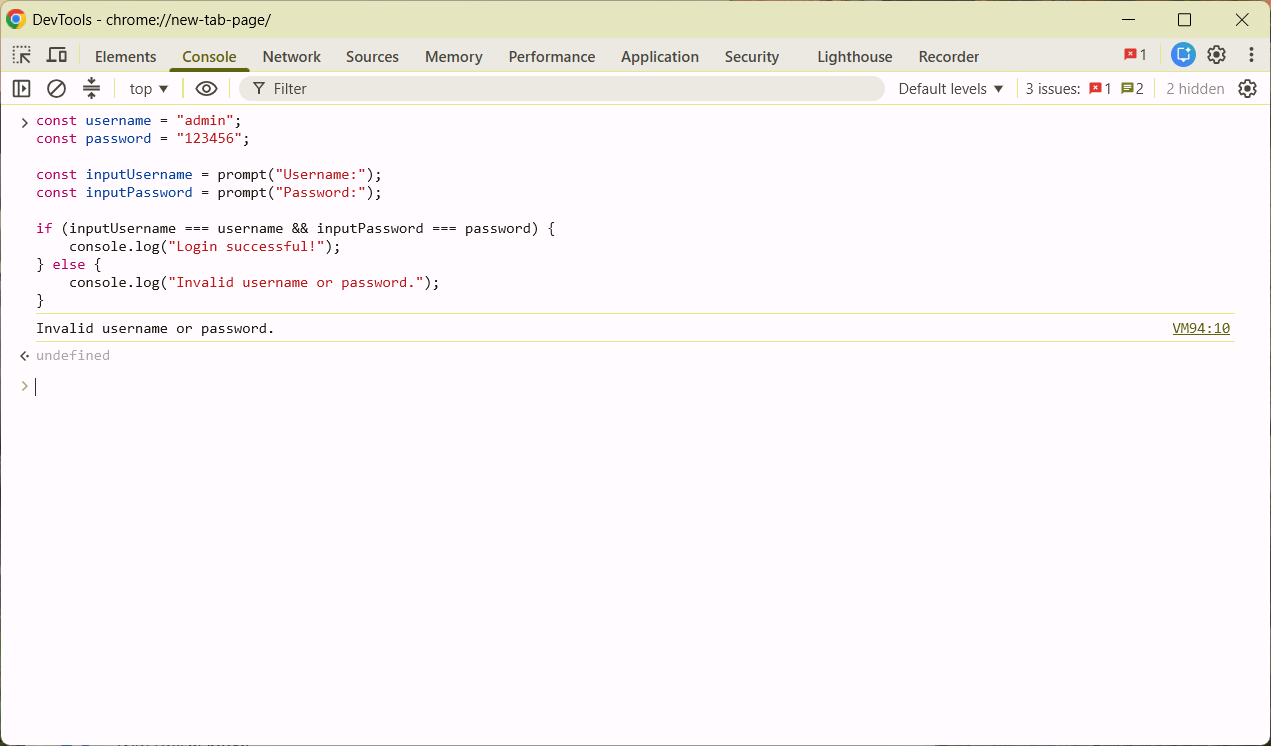Open the VM94:10 source link

tap(1201, 328)
